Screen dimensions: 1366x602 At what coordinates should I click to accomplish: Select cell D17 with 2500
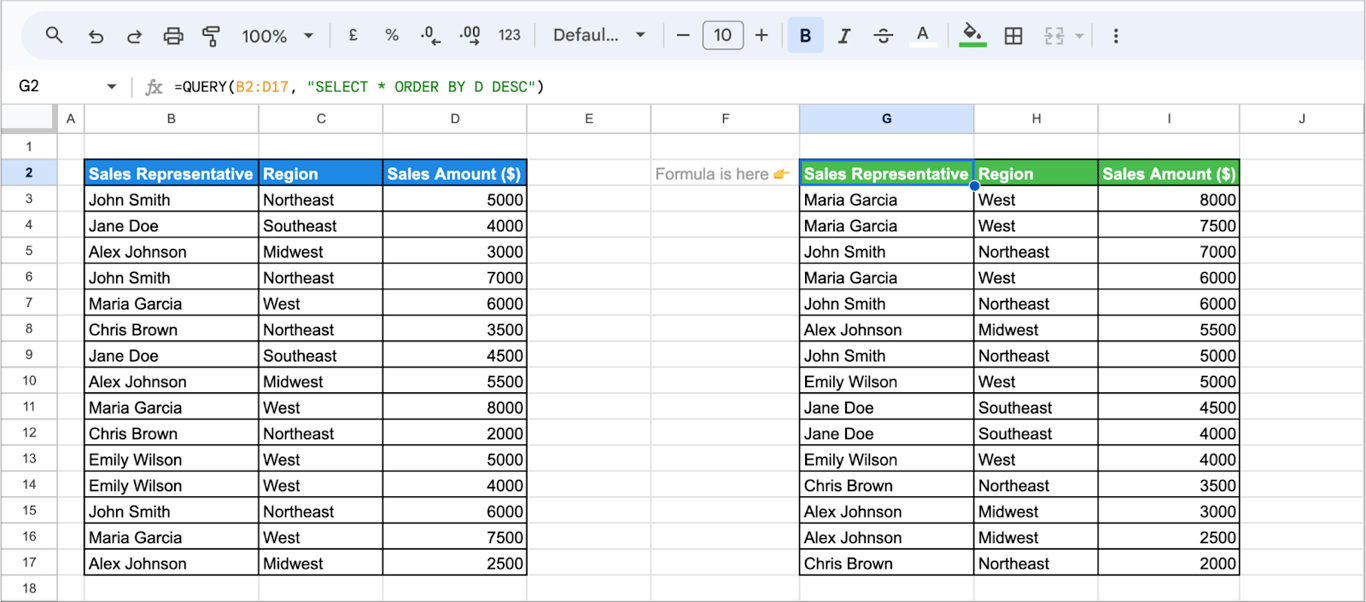click(455, 563)
